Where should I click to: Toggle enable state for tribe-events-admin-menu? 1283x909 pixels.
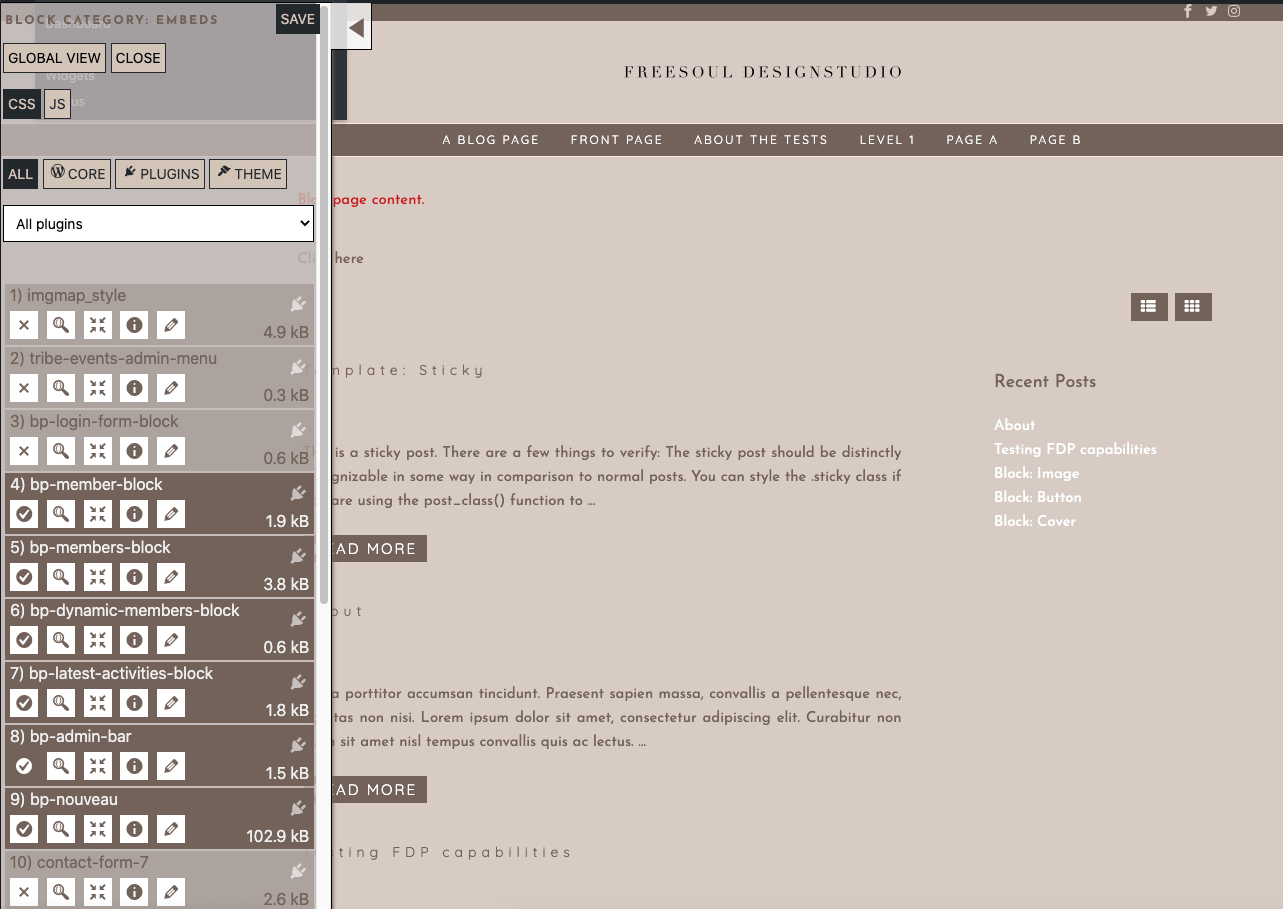[25, 388]
